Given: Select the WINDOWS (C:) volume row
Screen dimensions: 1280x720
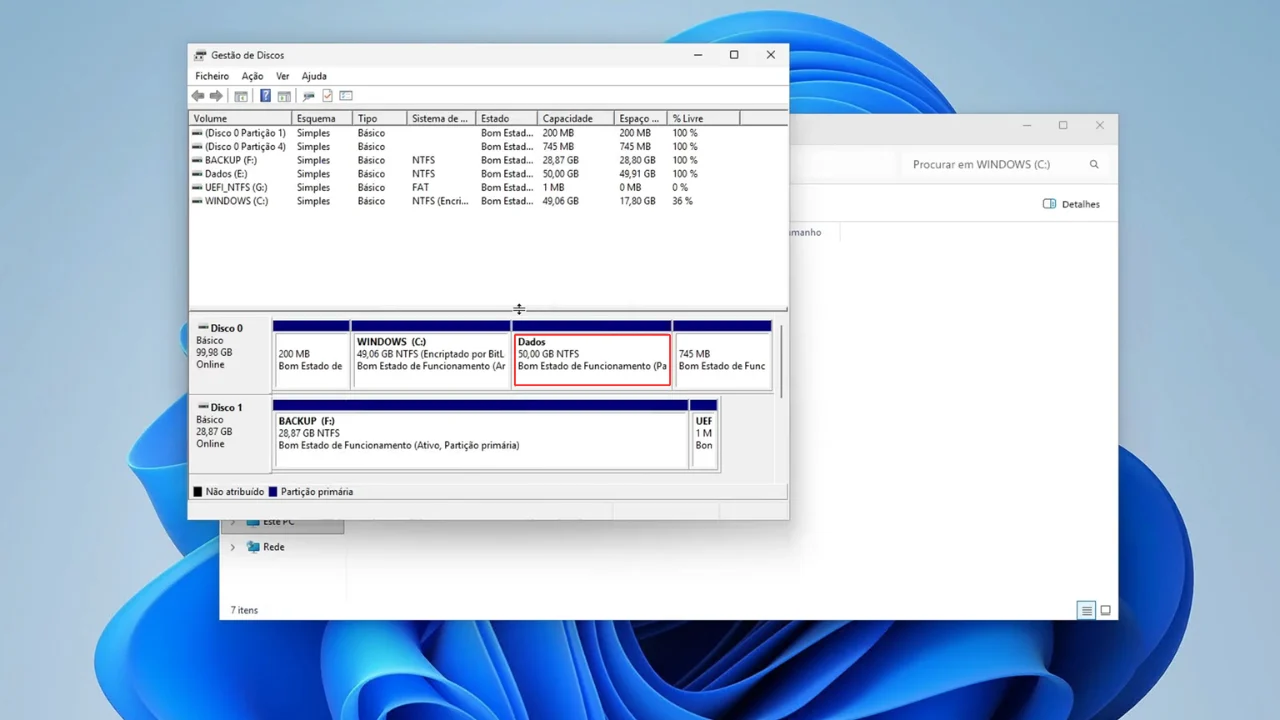Looking at the screenshot, I should 465,201.
